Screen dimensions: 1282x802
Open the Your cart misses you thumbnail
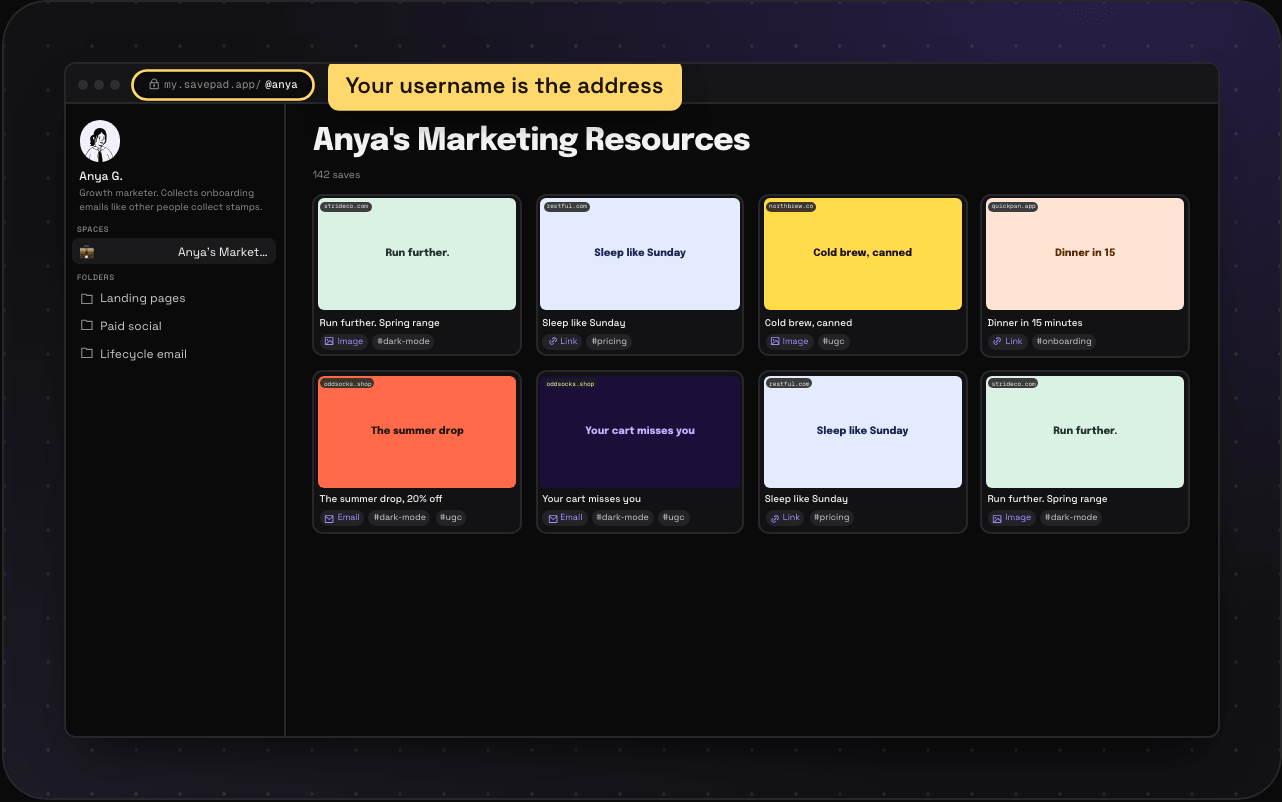pos(640,432)
